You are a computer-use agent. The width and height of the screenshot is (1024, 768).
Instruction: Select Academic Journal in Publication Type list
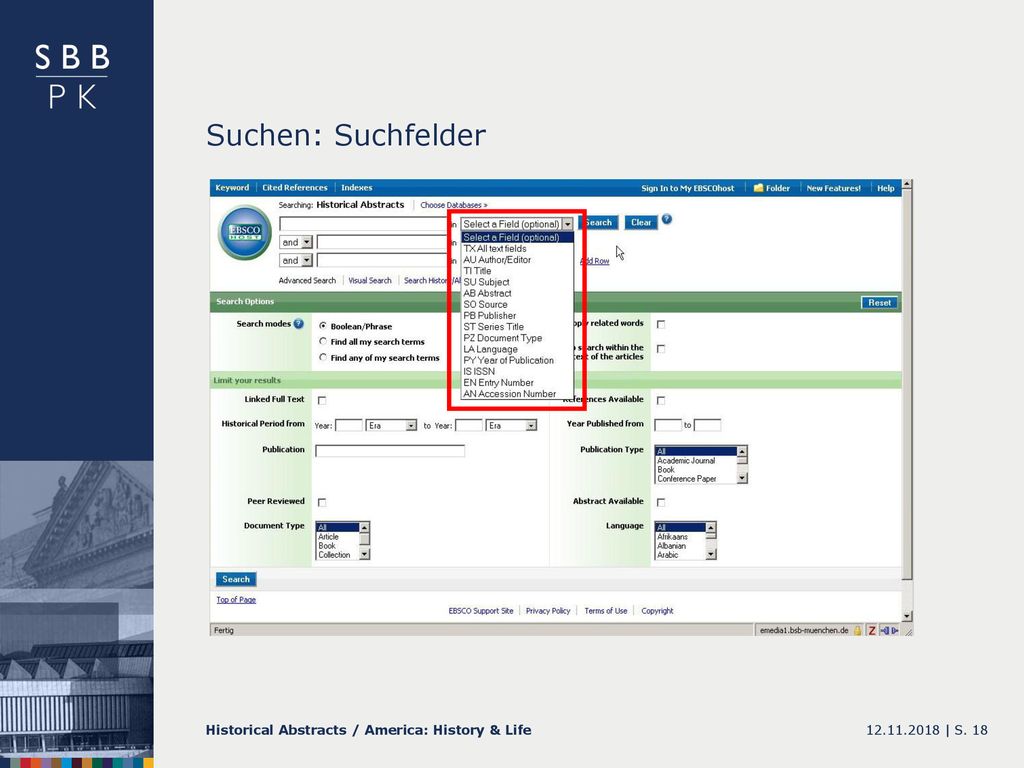tap(696, 460)
